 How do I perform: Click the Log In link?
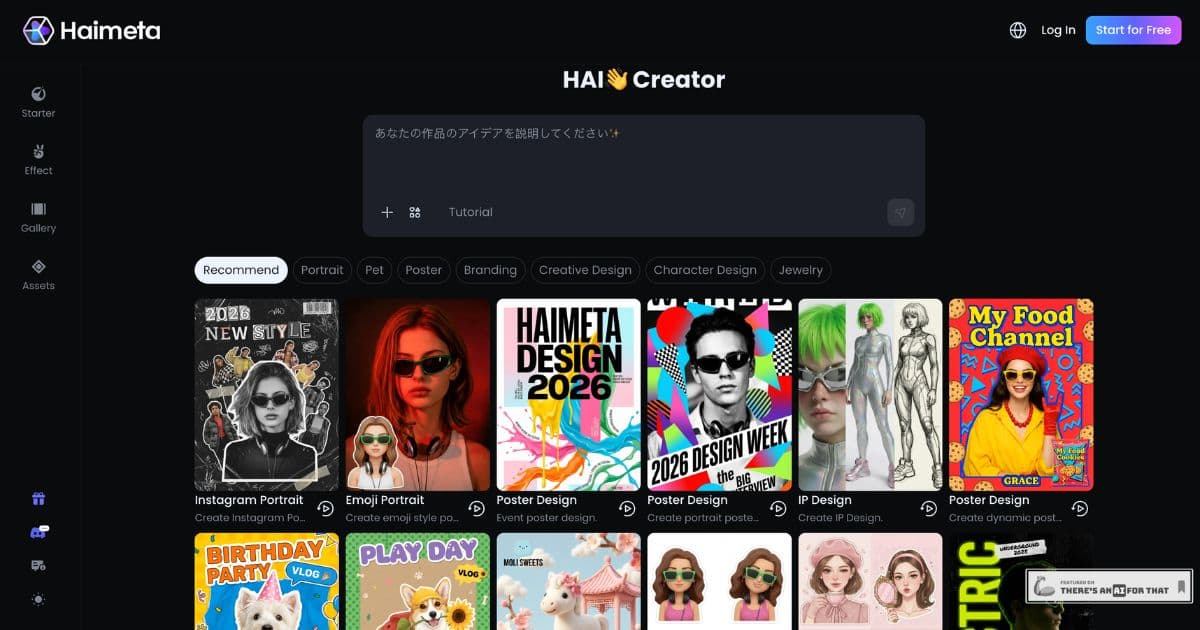coord(1057,30)
